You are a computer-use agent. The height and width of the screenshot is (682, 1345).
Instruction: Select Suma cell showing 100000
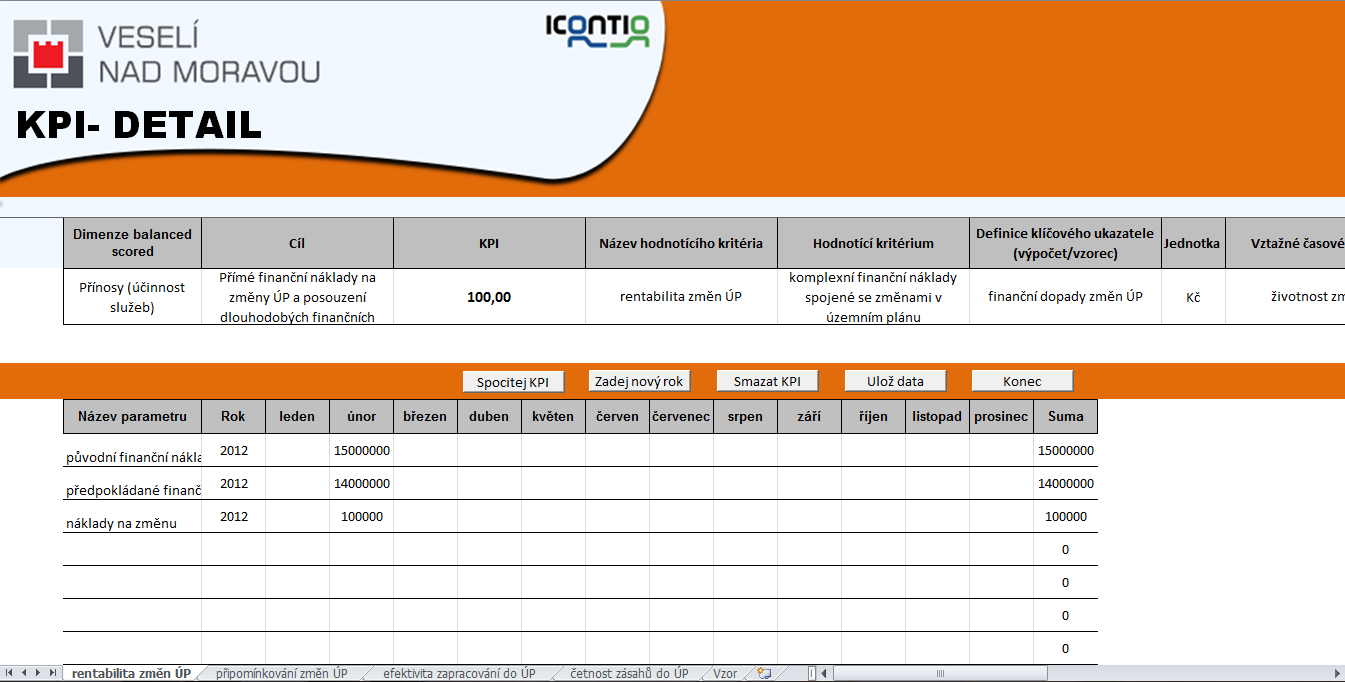(1065, 517)
